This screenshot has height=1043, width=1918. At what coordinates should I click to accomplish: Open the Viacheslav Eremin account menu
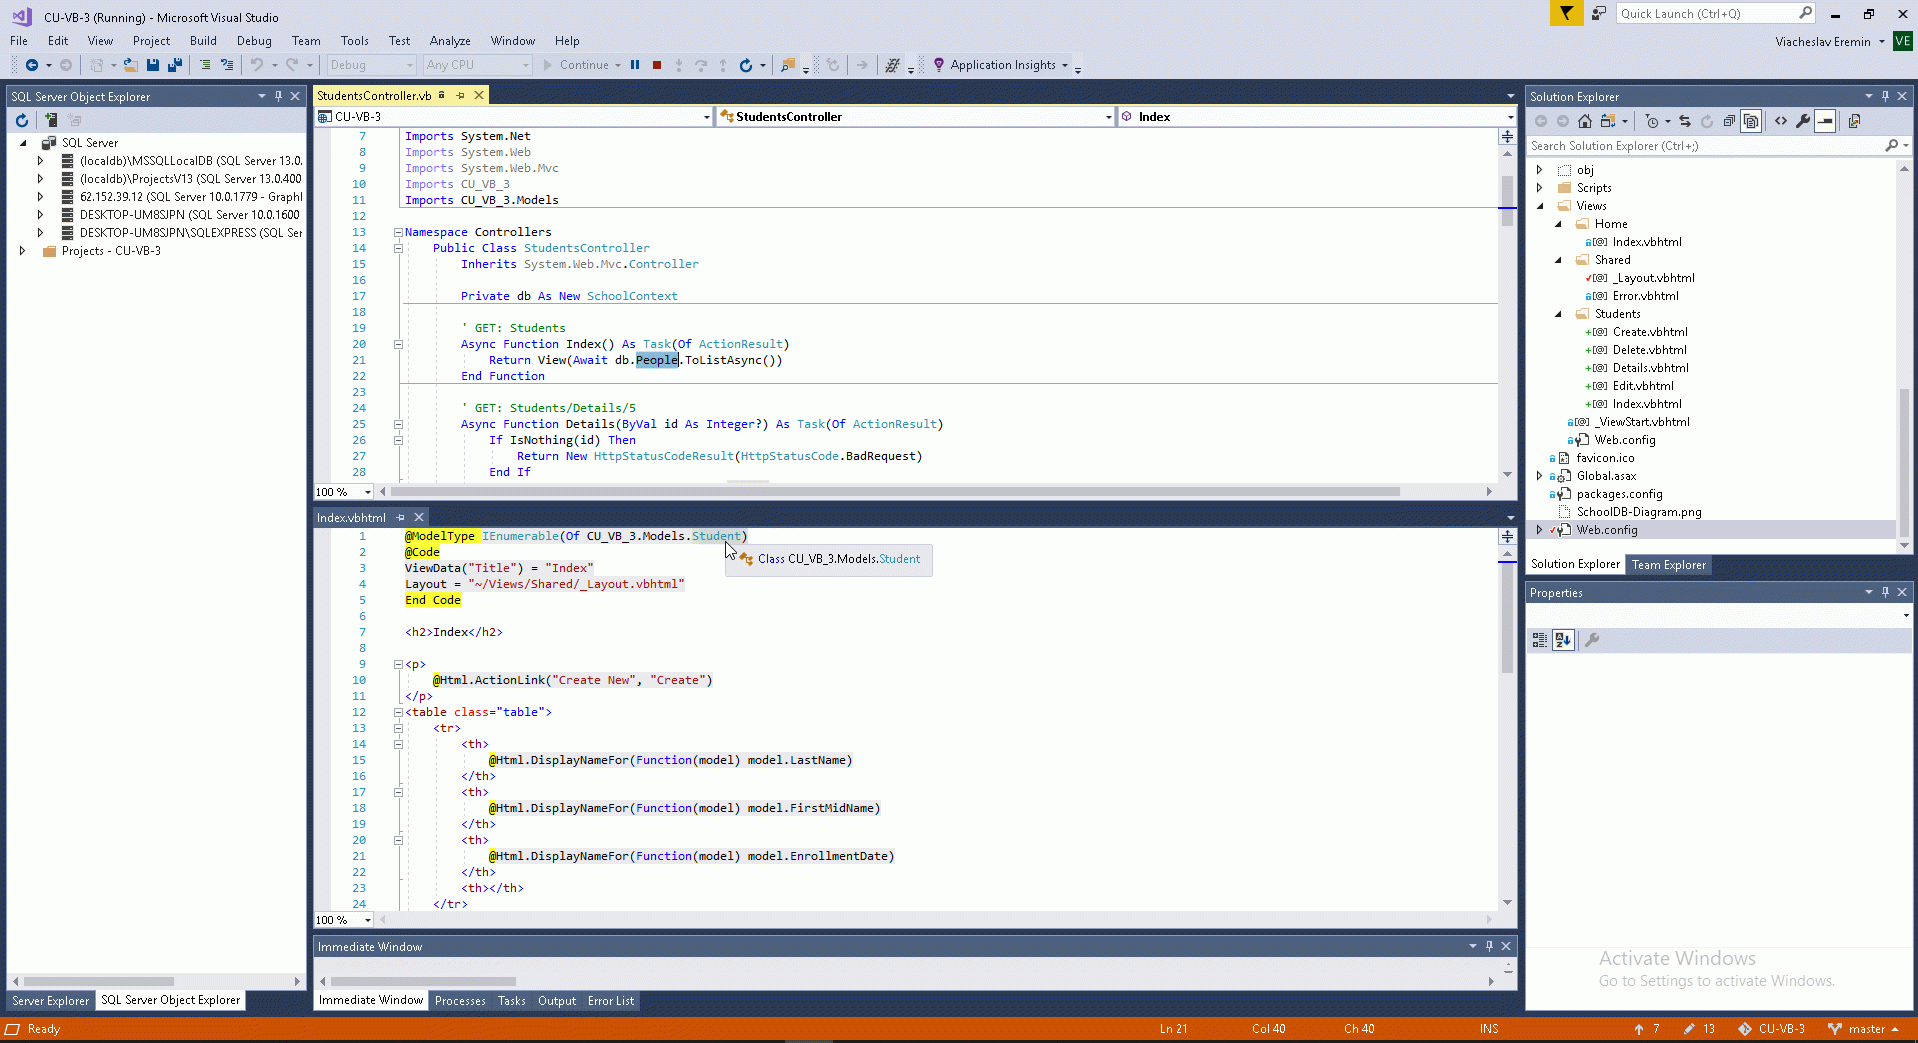[1830, 42]
